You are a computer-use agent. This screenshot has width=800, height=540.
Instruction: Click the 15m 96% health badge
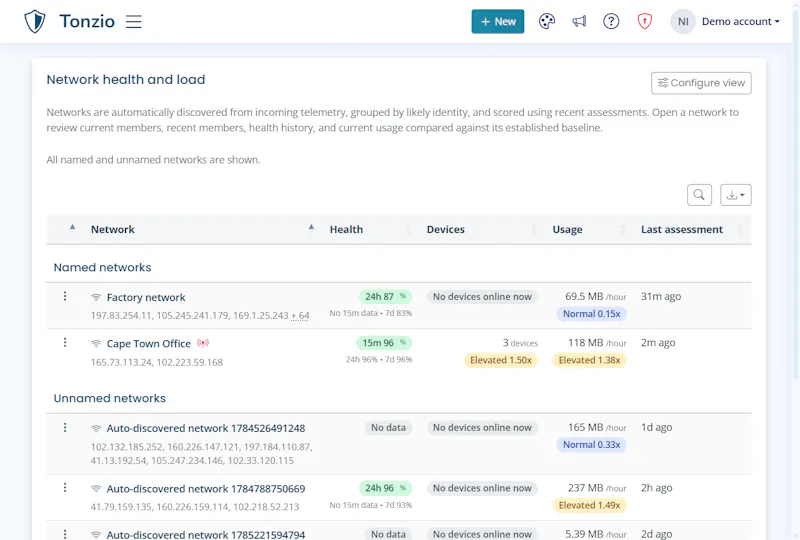(x=384, y=343)
